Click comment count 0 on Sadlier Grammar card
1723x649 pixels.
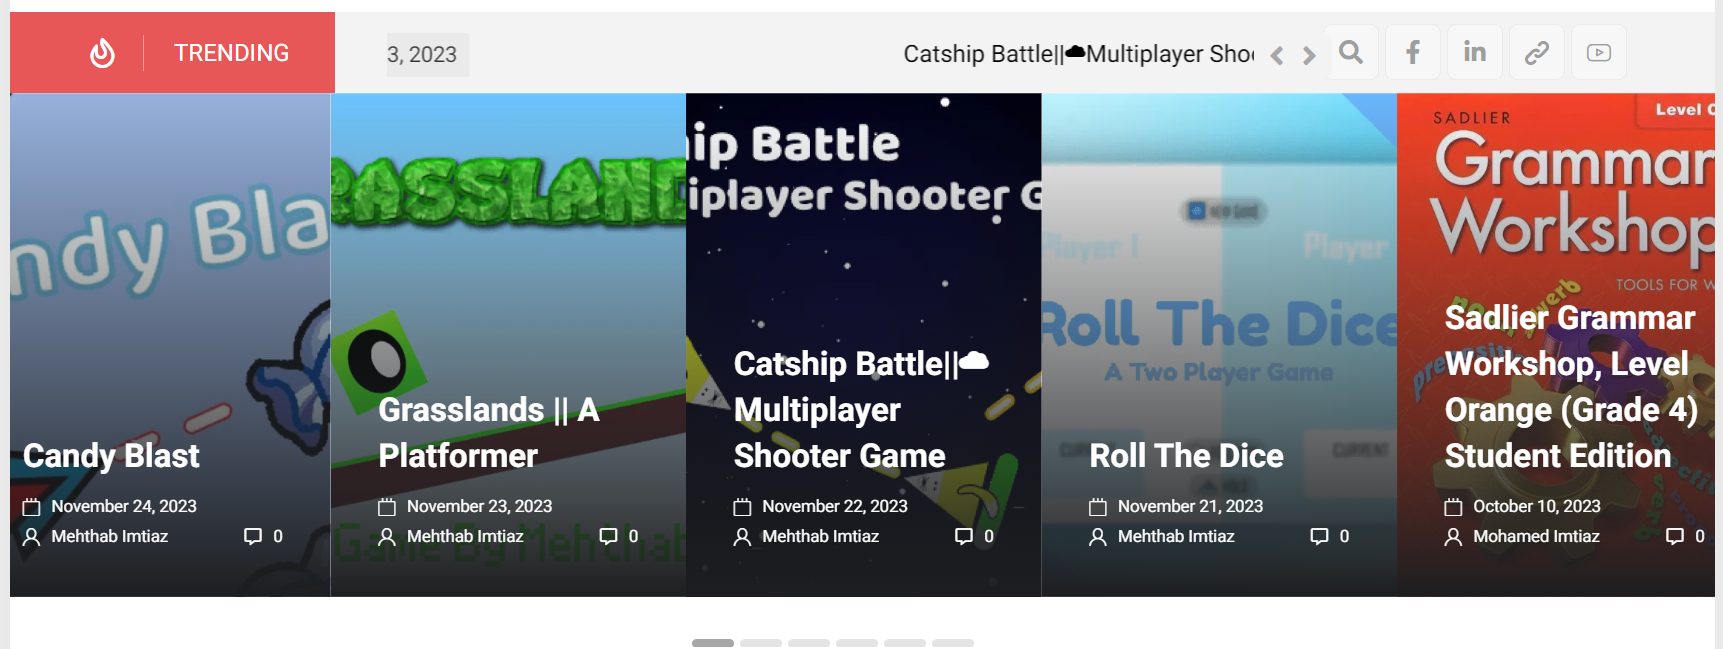coord(1700,537)
